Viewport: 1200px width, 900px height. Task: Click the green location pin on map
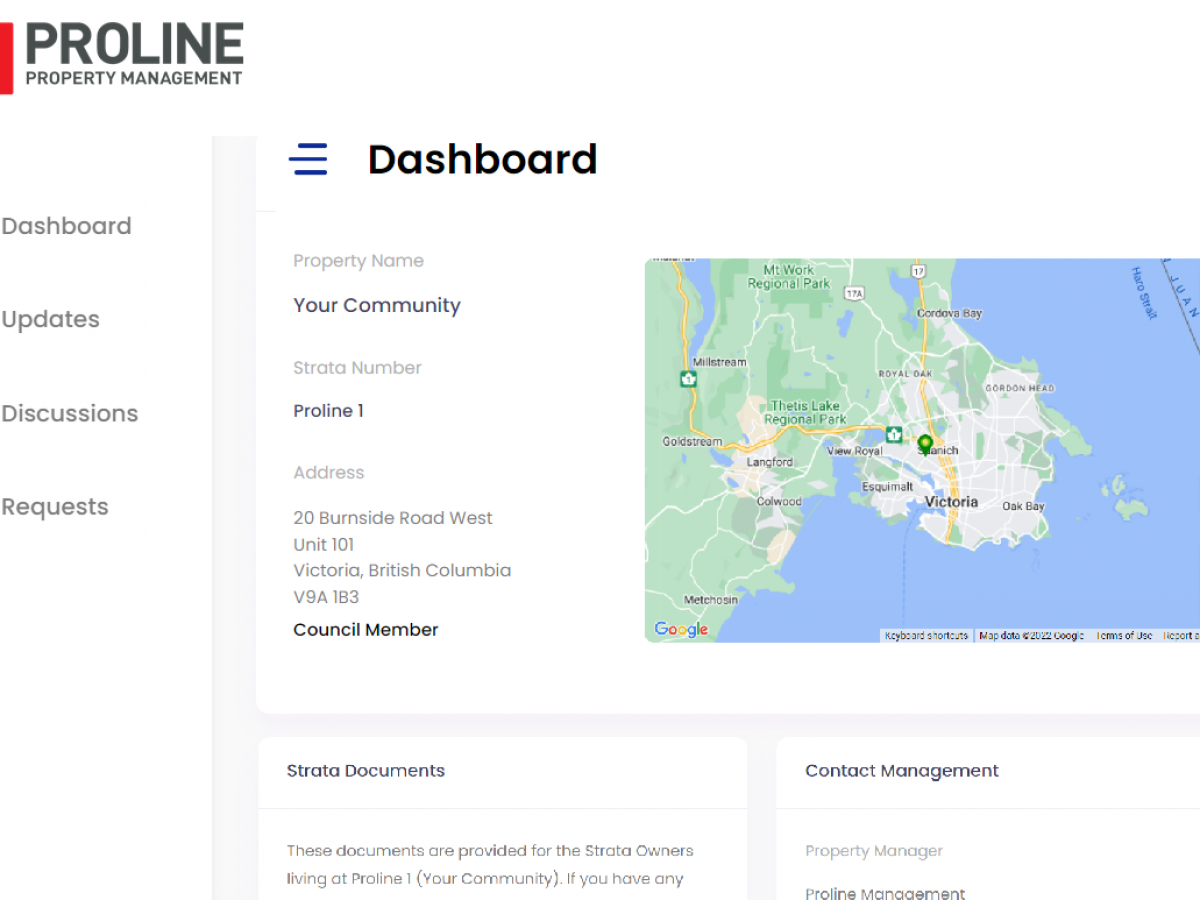tap(925, 444)
